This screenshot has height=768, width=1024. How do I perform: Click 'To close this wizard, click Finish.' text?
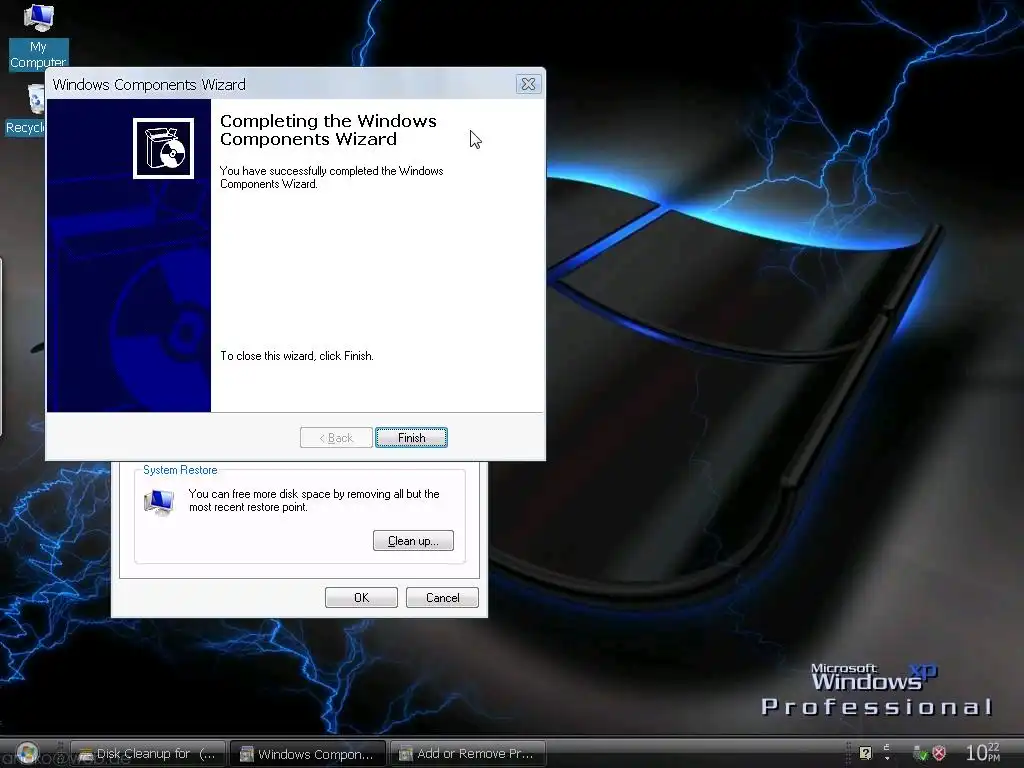coord(296,356)
